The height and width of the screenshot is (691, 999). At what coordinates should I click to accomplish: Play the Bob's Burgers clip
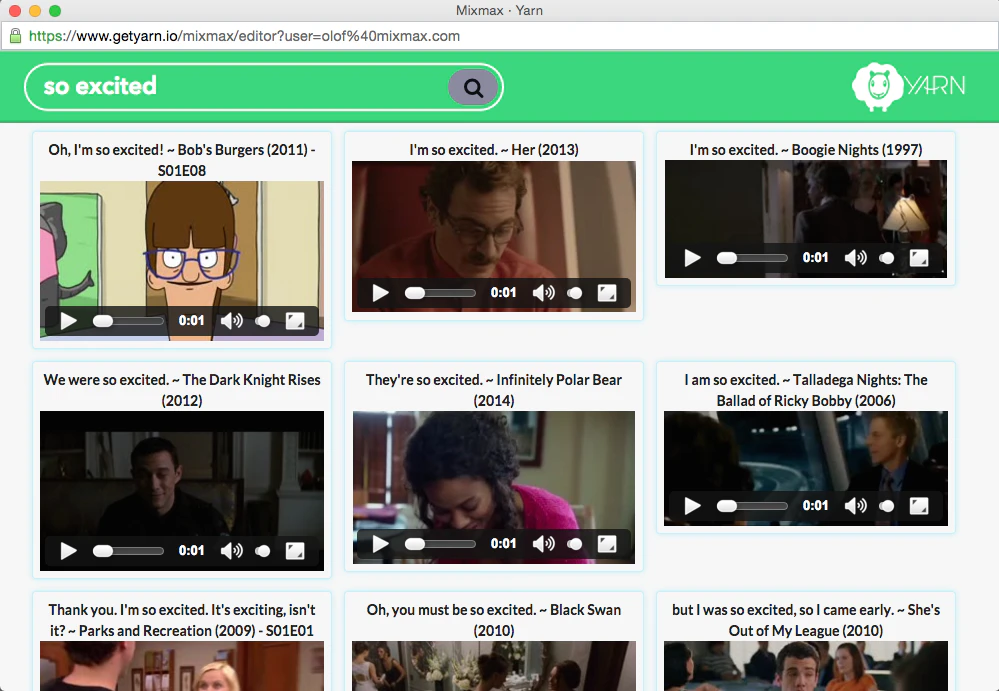[68, 321]
